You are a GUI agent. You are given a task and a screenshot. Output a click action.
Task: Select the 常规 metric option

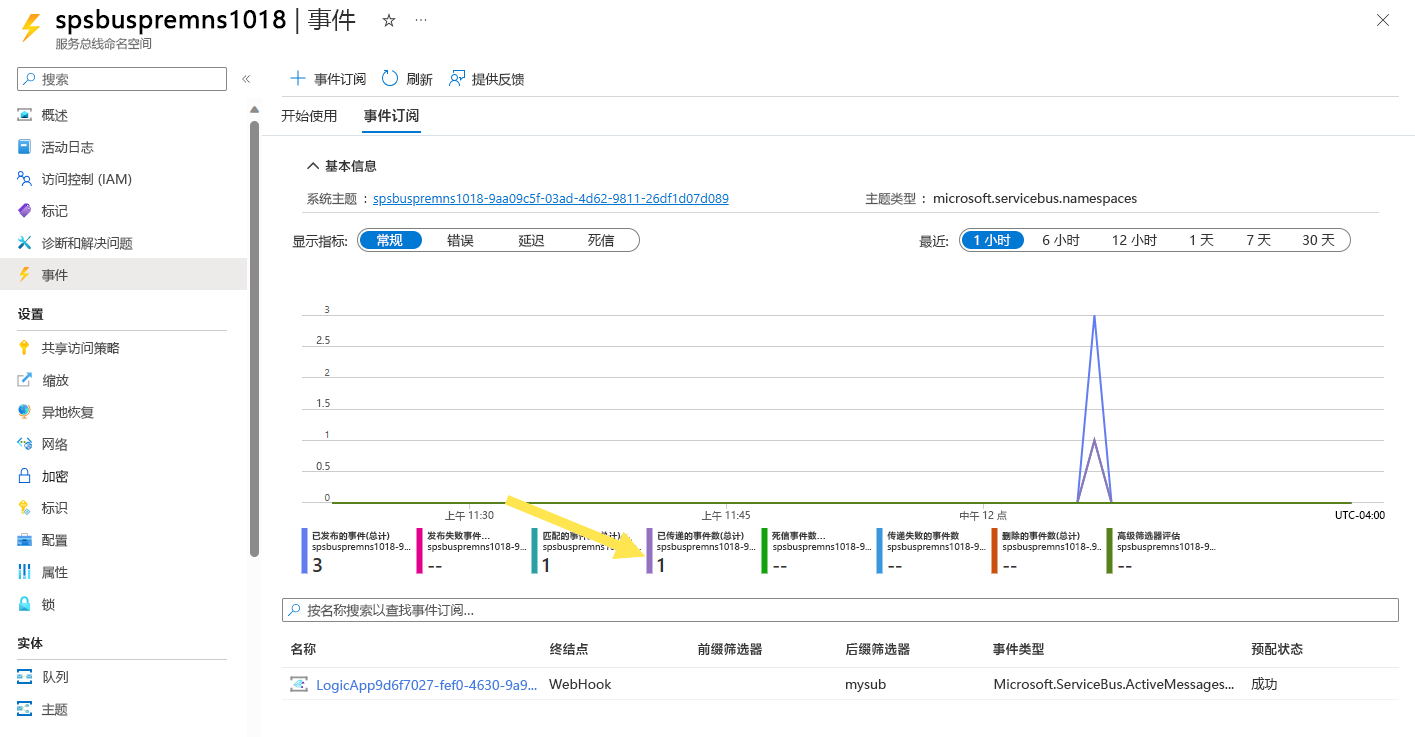390,240
